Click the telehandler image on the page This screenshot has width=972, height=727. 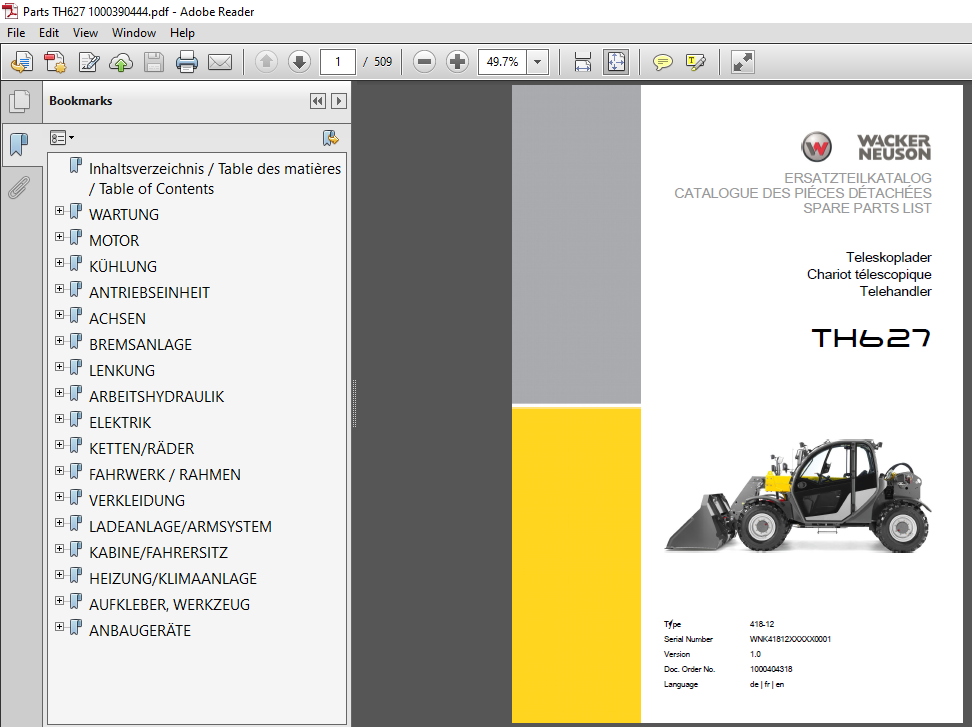click(798, 496)
